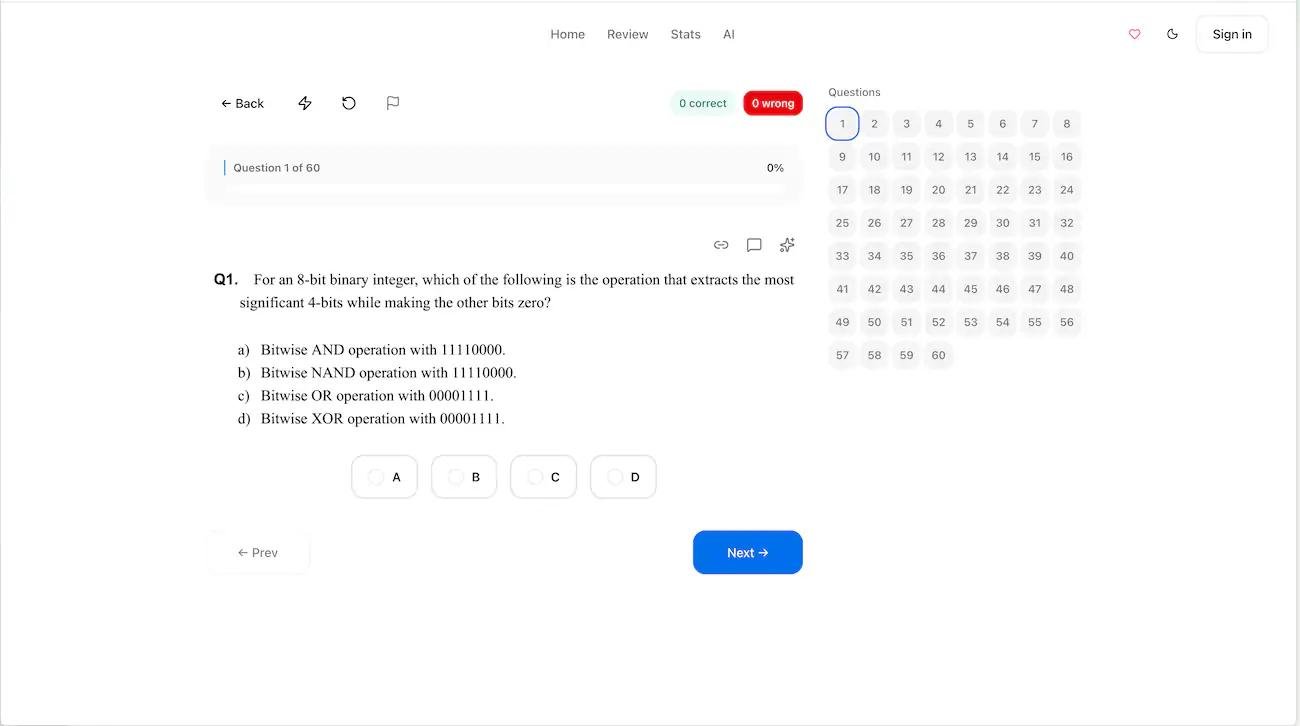This screenshot has width=1300, height=726.
Task: Jump to question 60 in grid
Action: (x=938, y=355)
